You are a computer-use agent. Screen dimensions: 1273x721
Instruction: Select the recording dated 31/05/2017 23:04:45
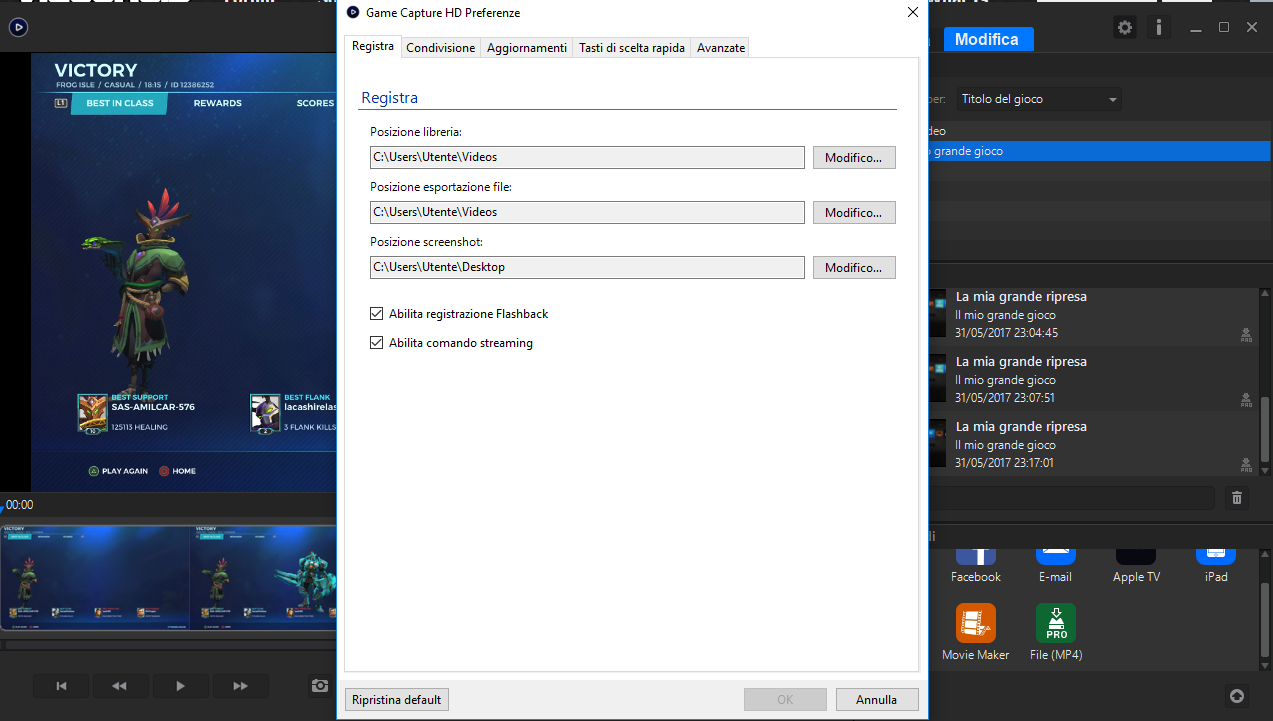pos(1092,315)
